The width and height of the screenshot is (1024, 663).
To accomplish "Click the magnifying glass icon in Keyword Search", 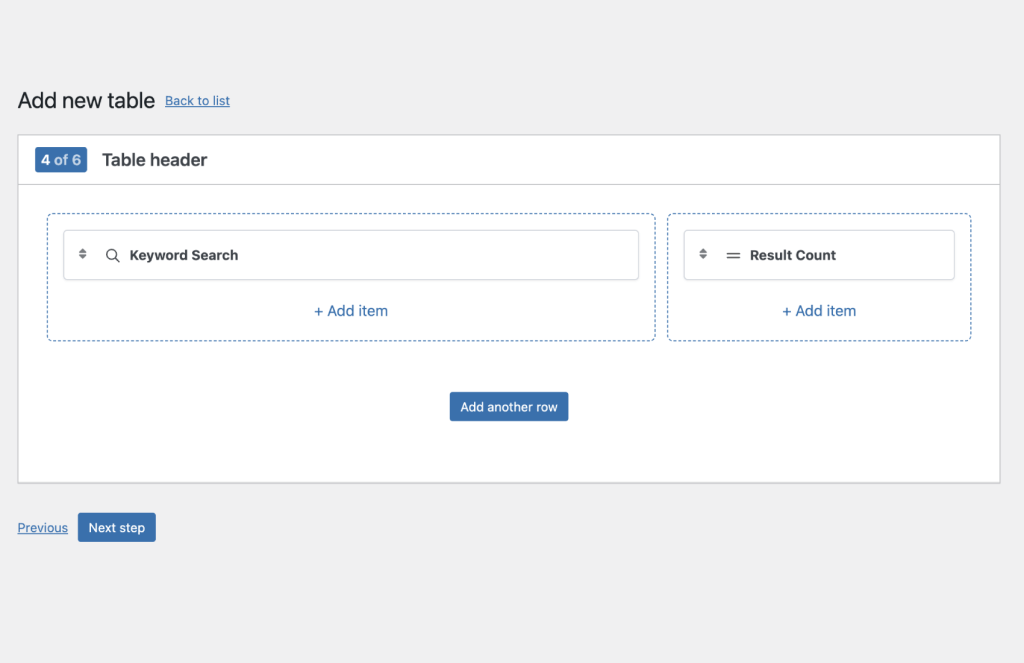I will pyautogui.click(x=113, y=255).
